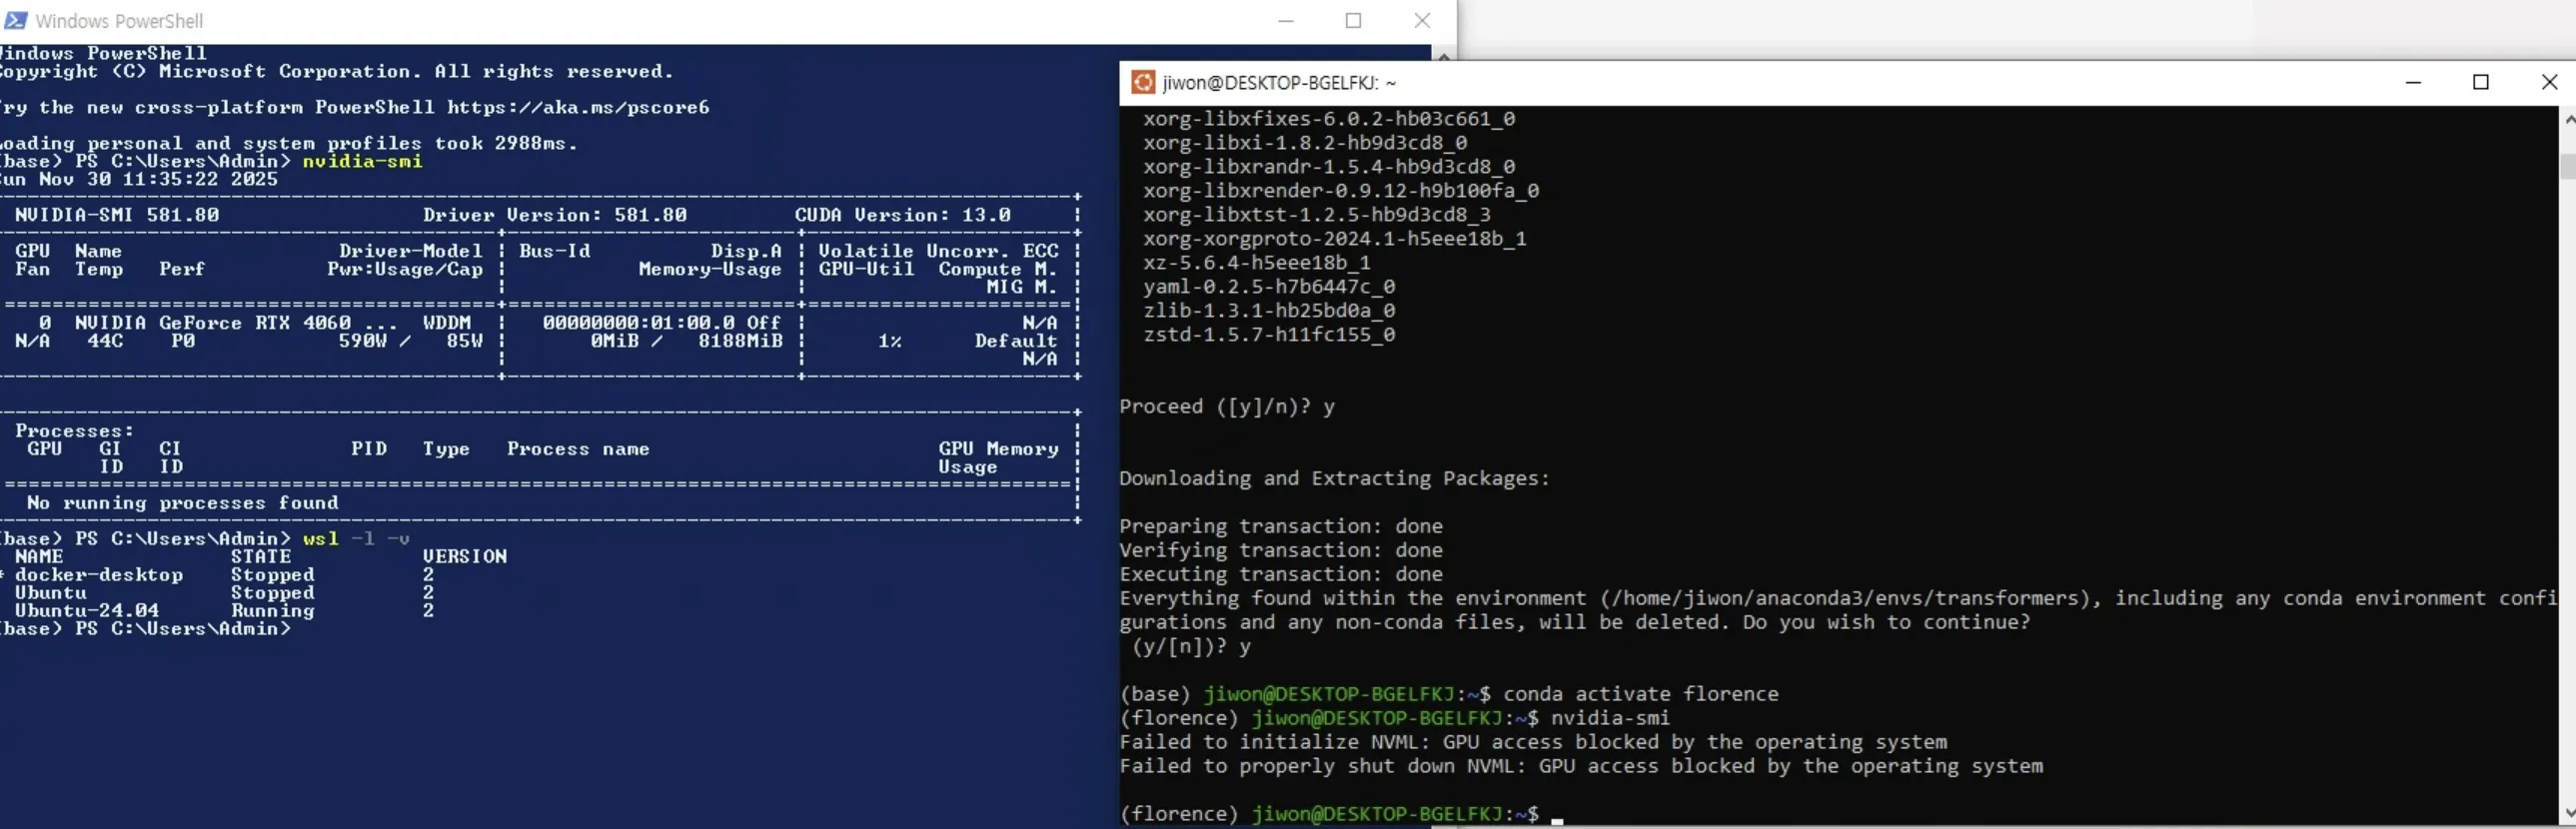The image size is (2576, 829).
Task: Maximize the Windows PowerShell window
Action: click(x=1353, y=20)
